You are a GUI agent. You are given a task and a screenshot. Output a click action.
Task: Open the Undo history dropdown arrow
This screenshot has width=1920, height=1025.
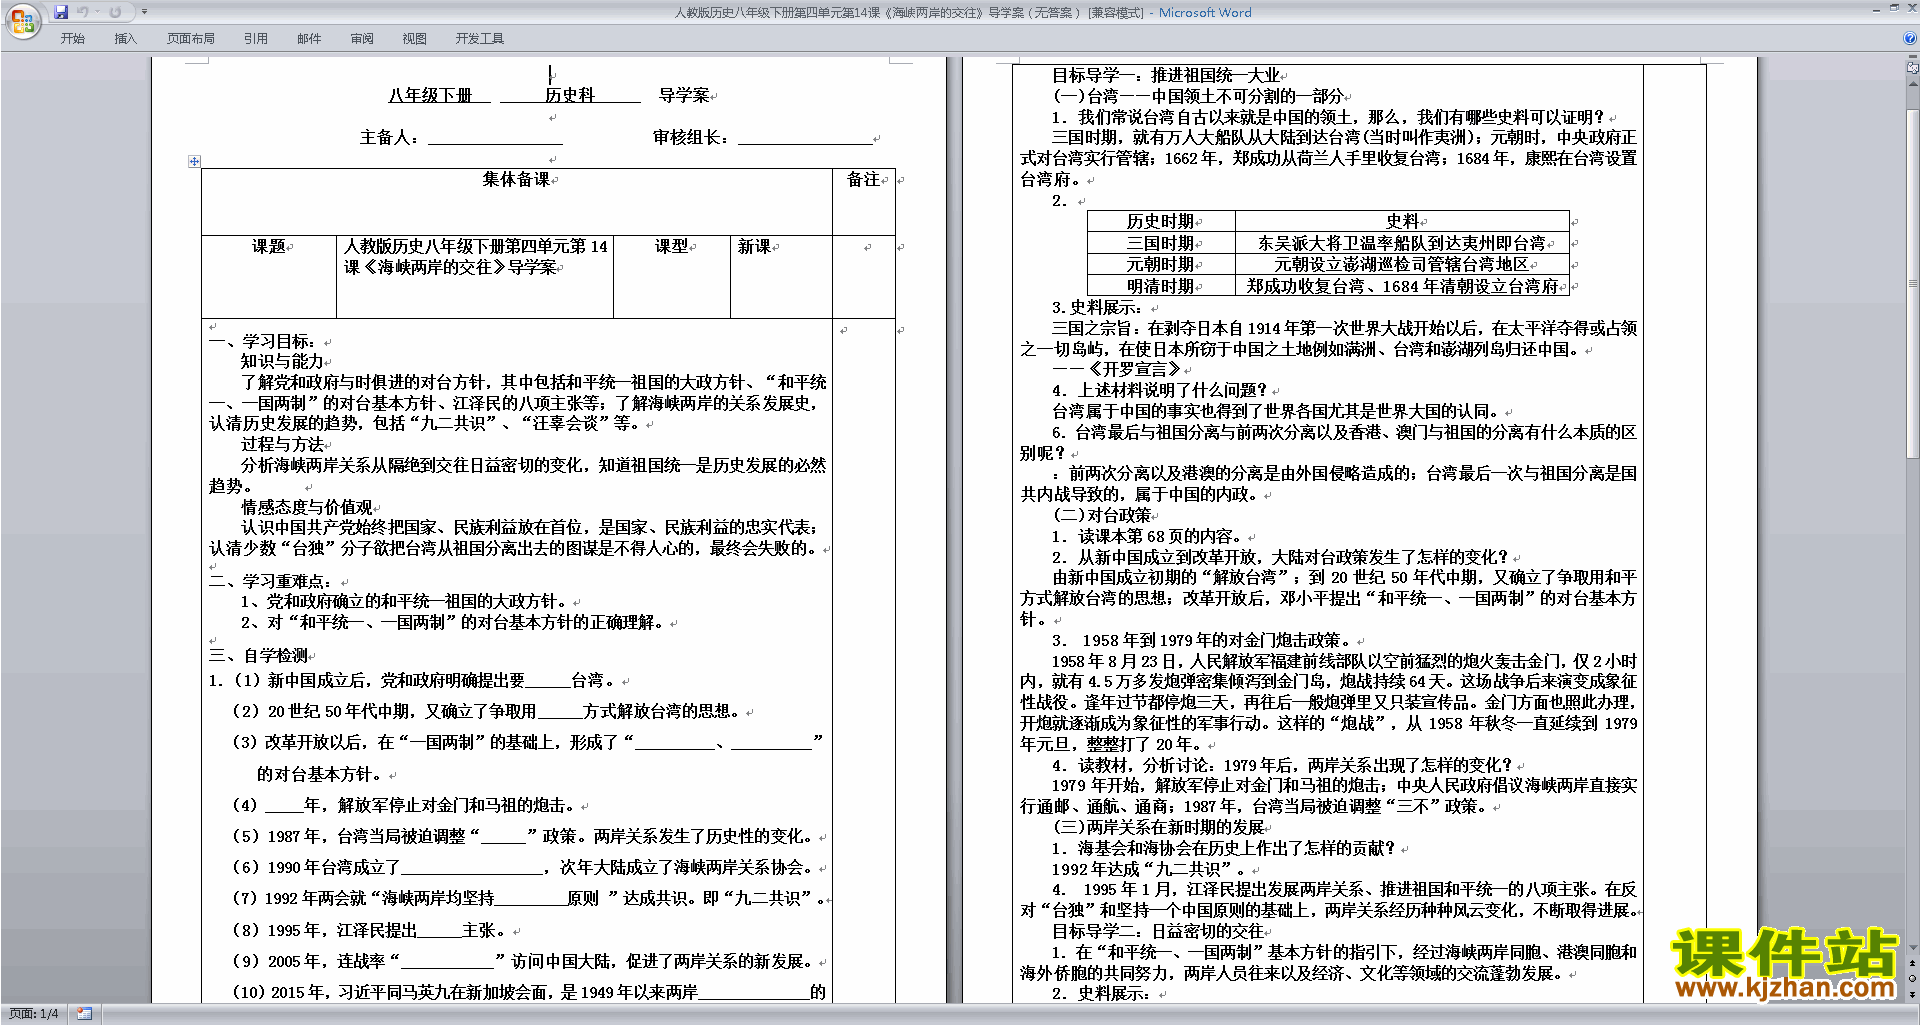(97, 12)
